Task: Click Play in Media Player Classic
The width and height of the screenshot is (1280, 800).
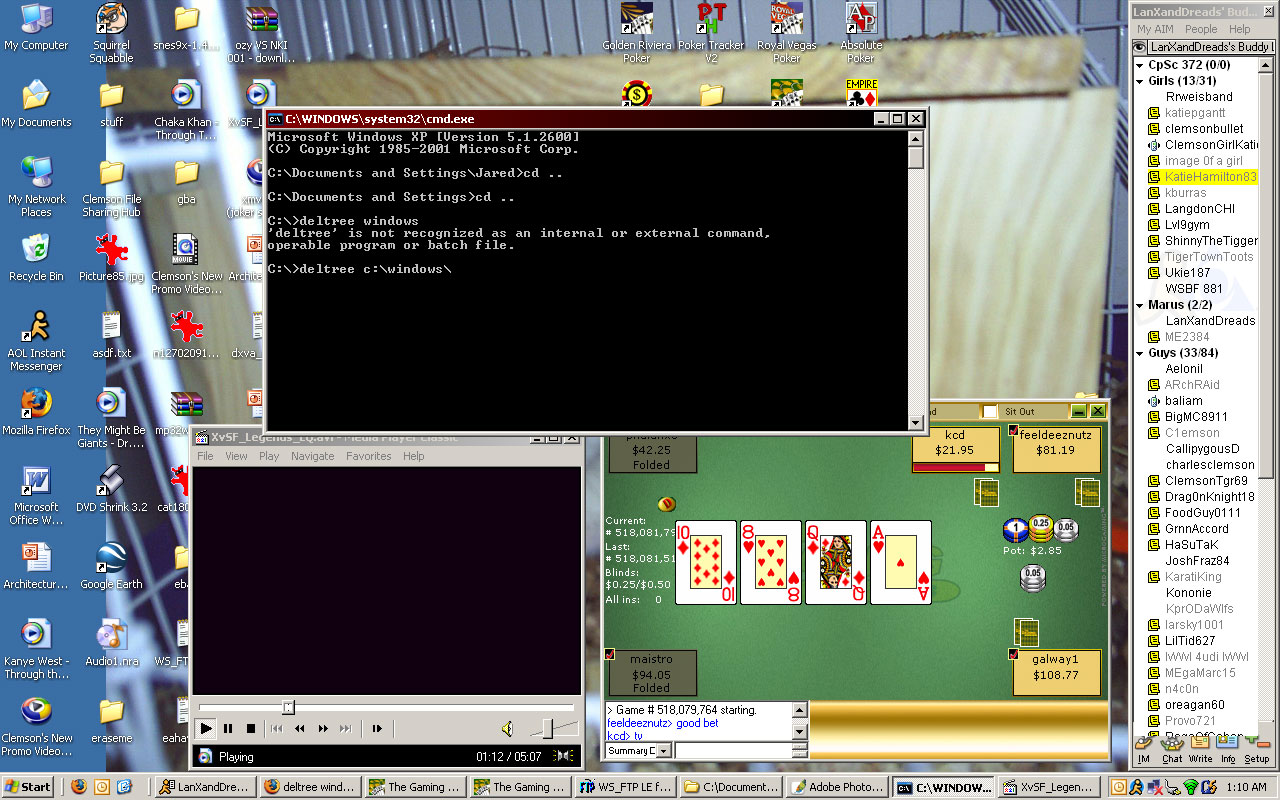Action: point(206,729)
